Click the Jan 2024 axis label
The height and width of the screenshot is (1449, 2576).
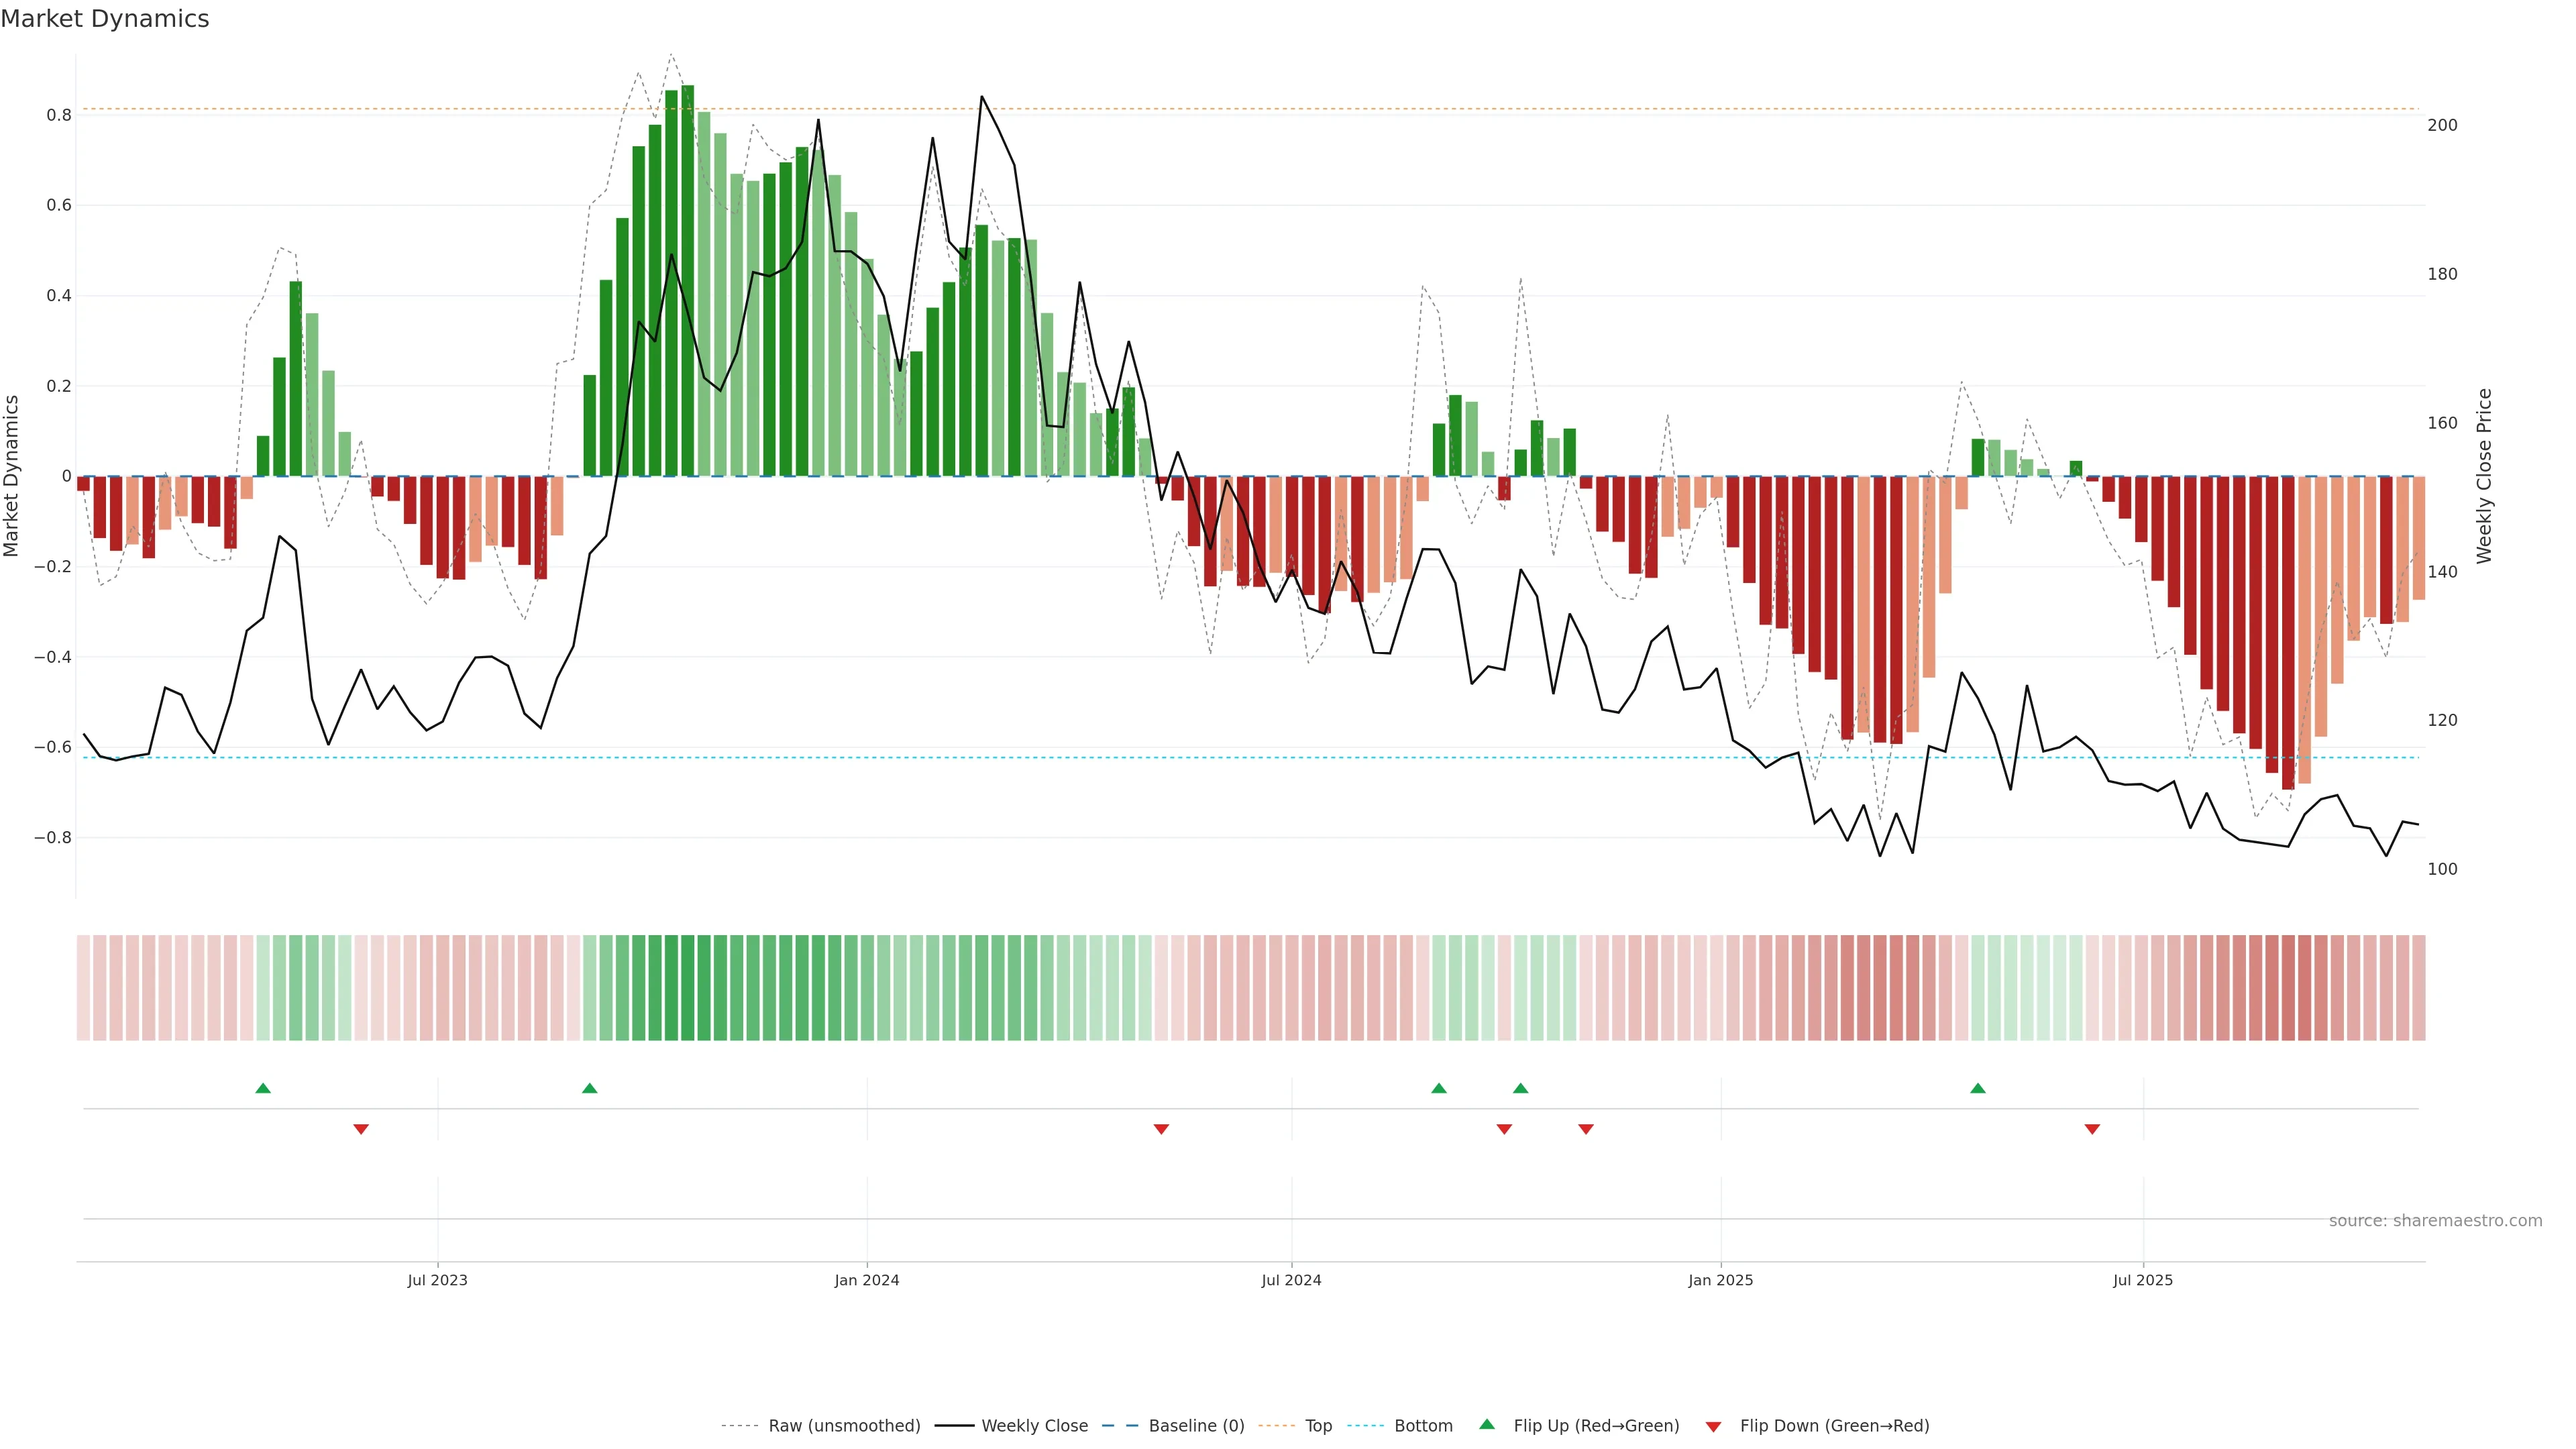click(x=867, y=1280)
